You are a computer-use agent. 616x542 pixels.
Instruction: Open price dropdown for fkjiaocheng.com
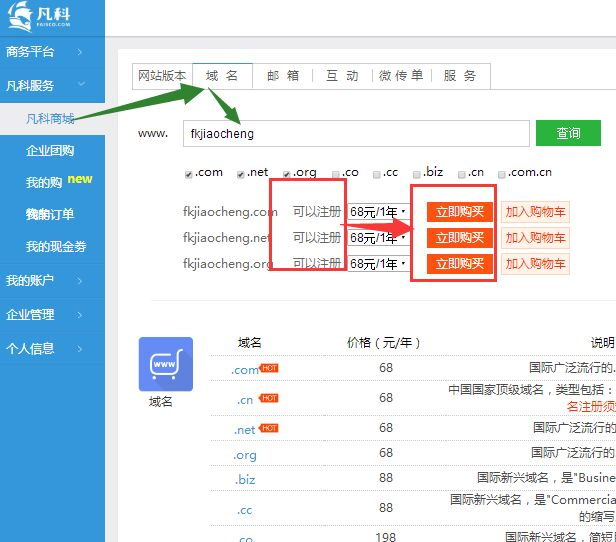(x=378, y=212)
